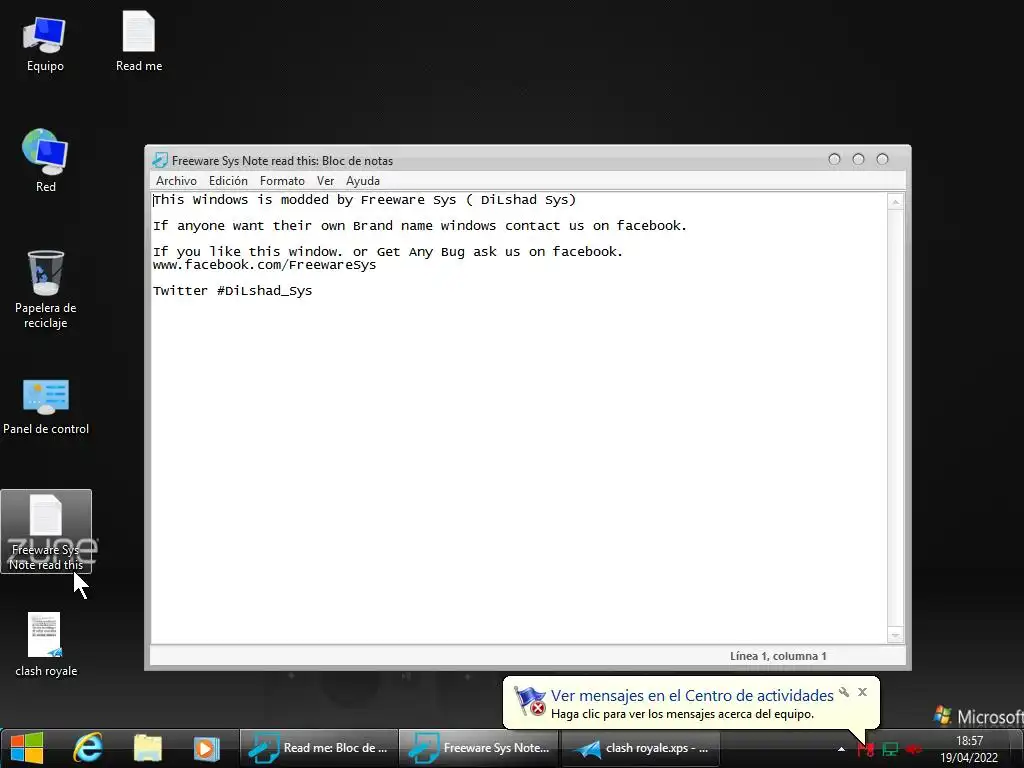This screenshot has width=1024, height=768.
Task: Click the flag with red X balloon icon
Action: pyautogui.click(x=530, y=701)
